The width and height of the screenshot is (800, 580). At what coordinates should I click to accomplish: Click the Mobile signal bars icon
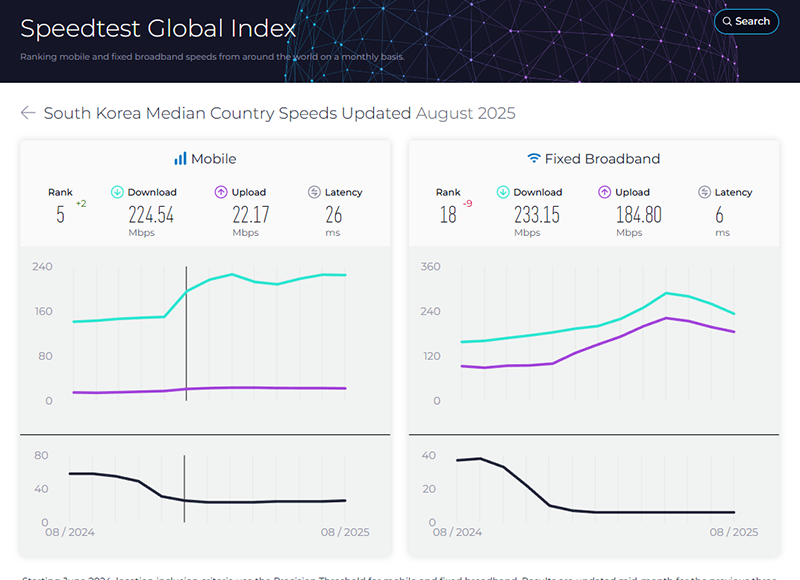pos(180,158)
